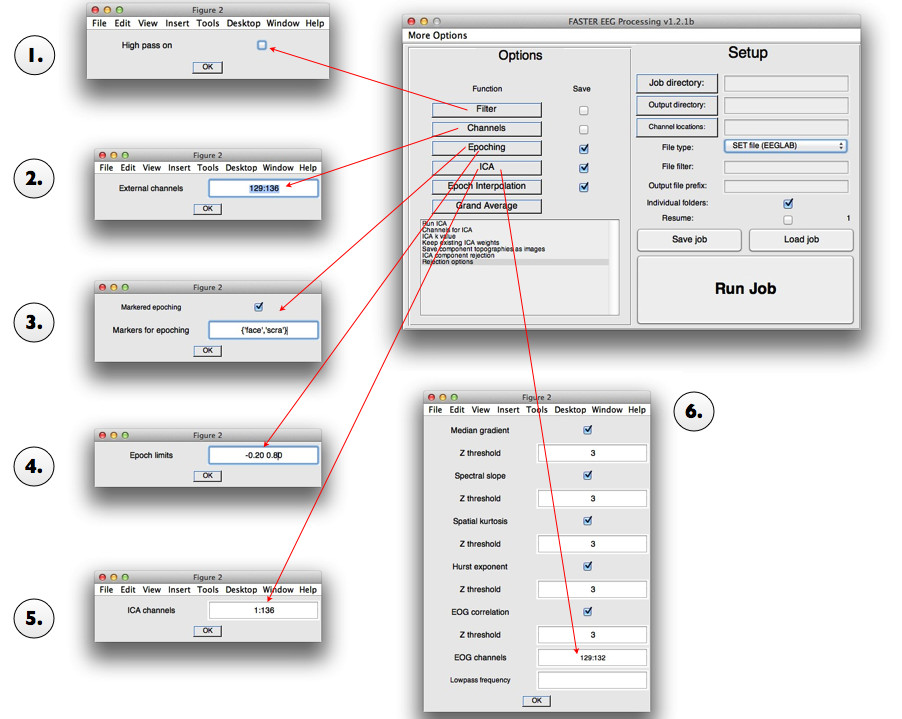The height and width of the screenshot is (719, 902).
Task: Uncheck the ICA save checkbox
Action: (583, 168)
